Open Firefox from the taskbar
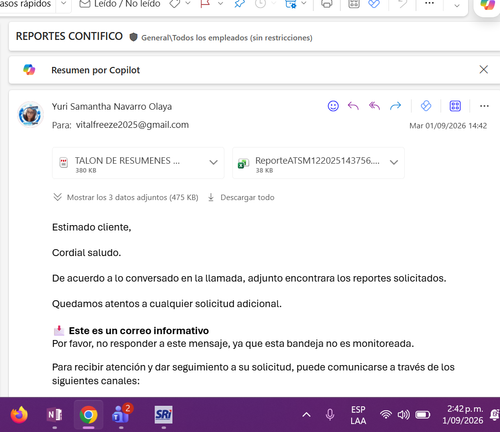This screenshot has width=500, height=432. coord(19,415)
